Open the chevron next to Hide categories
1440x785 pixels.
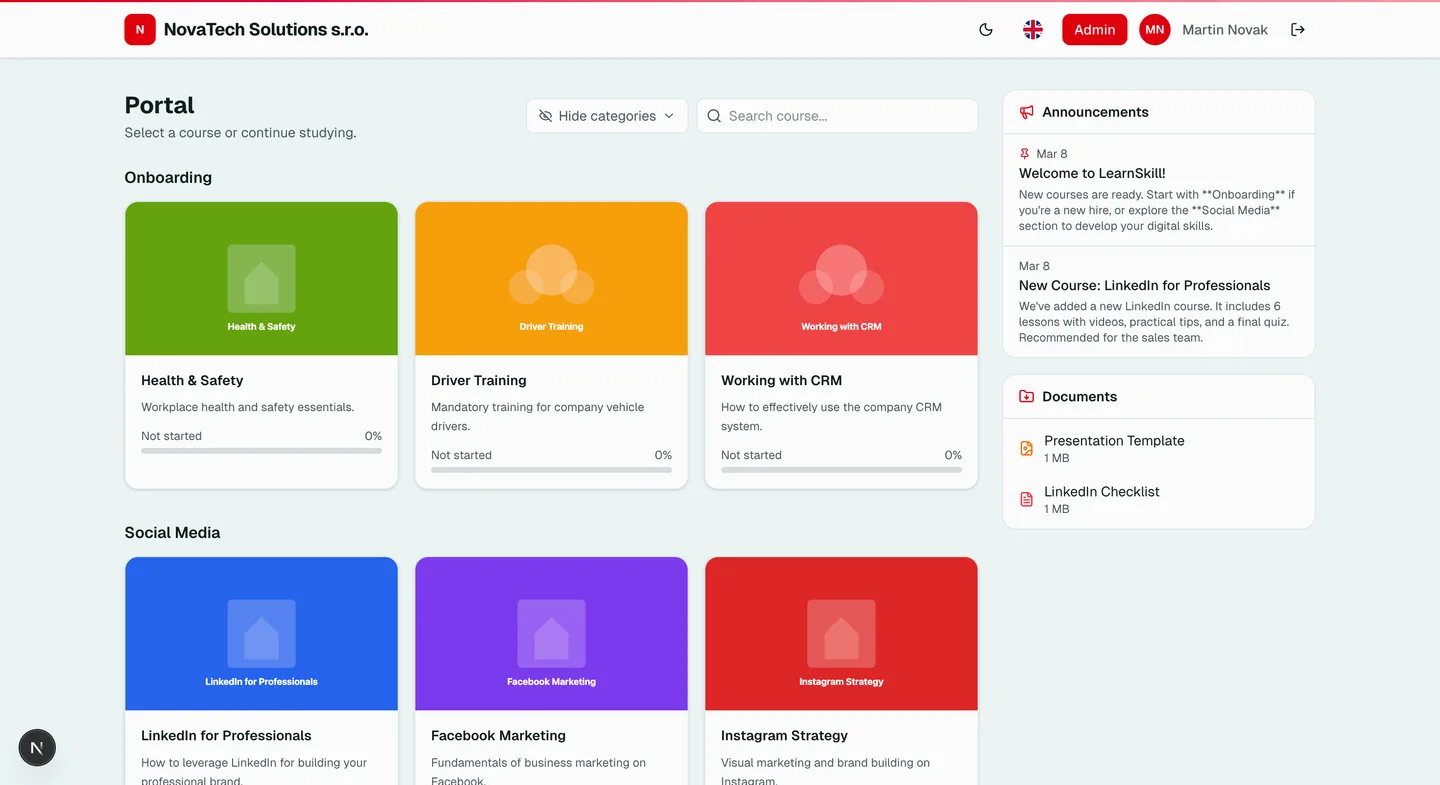click(x=668, y=116)
